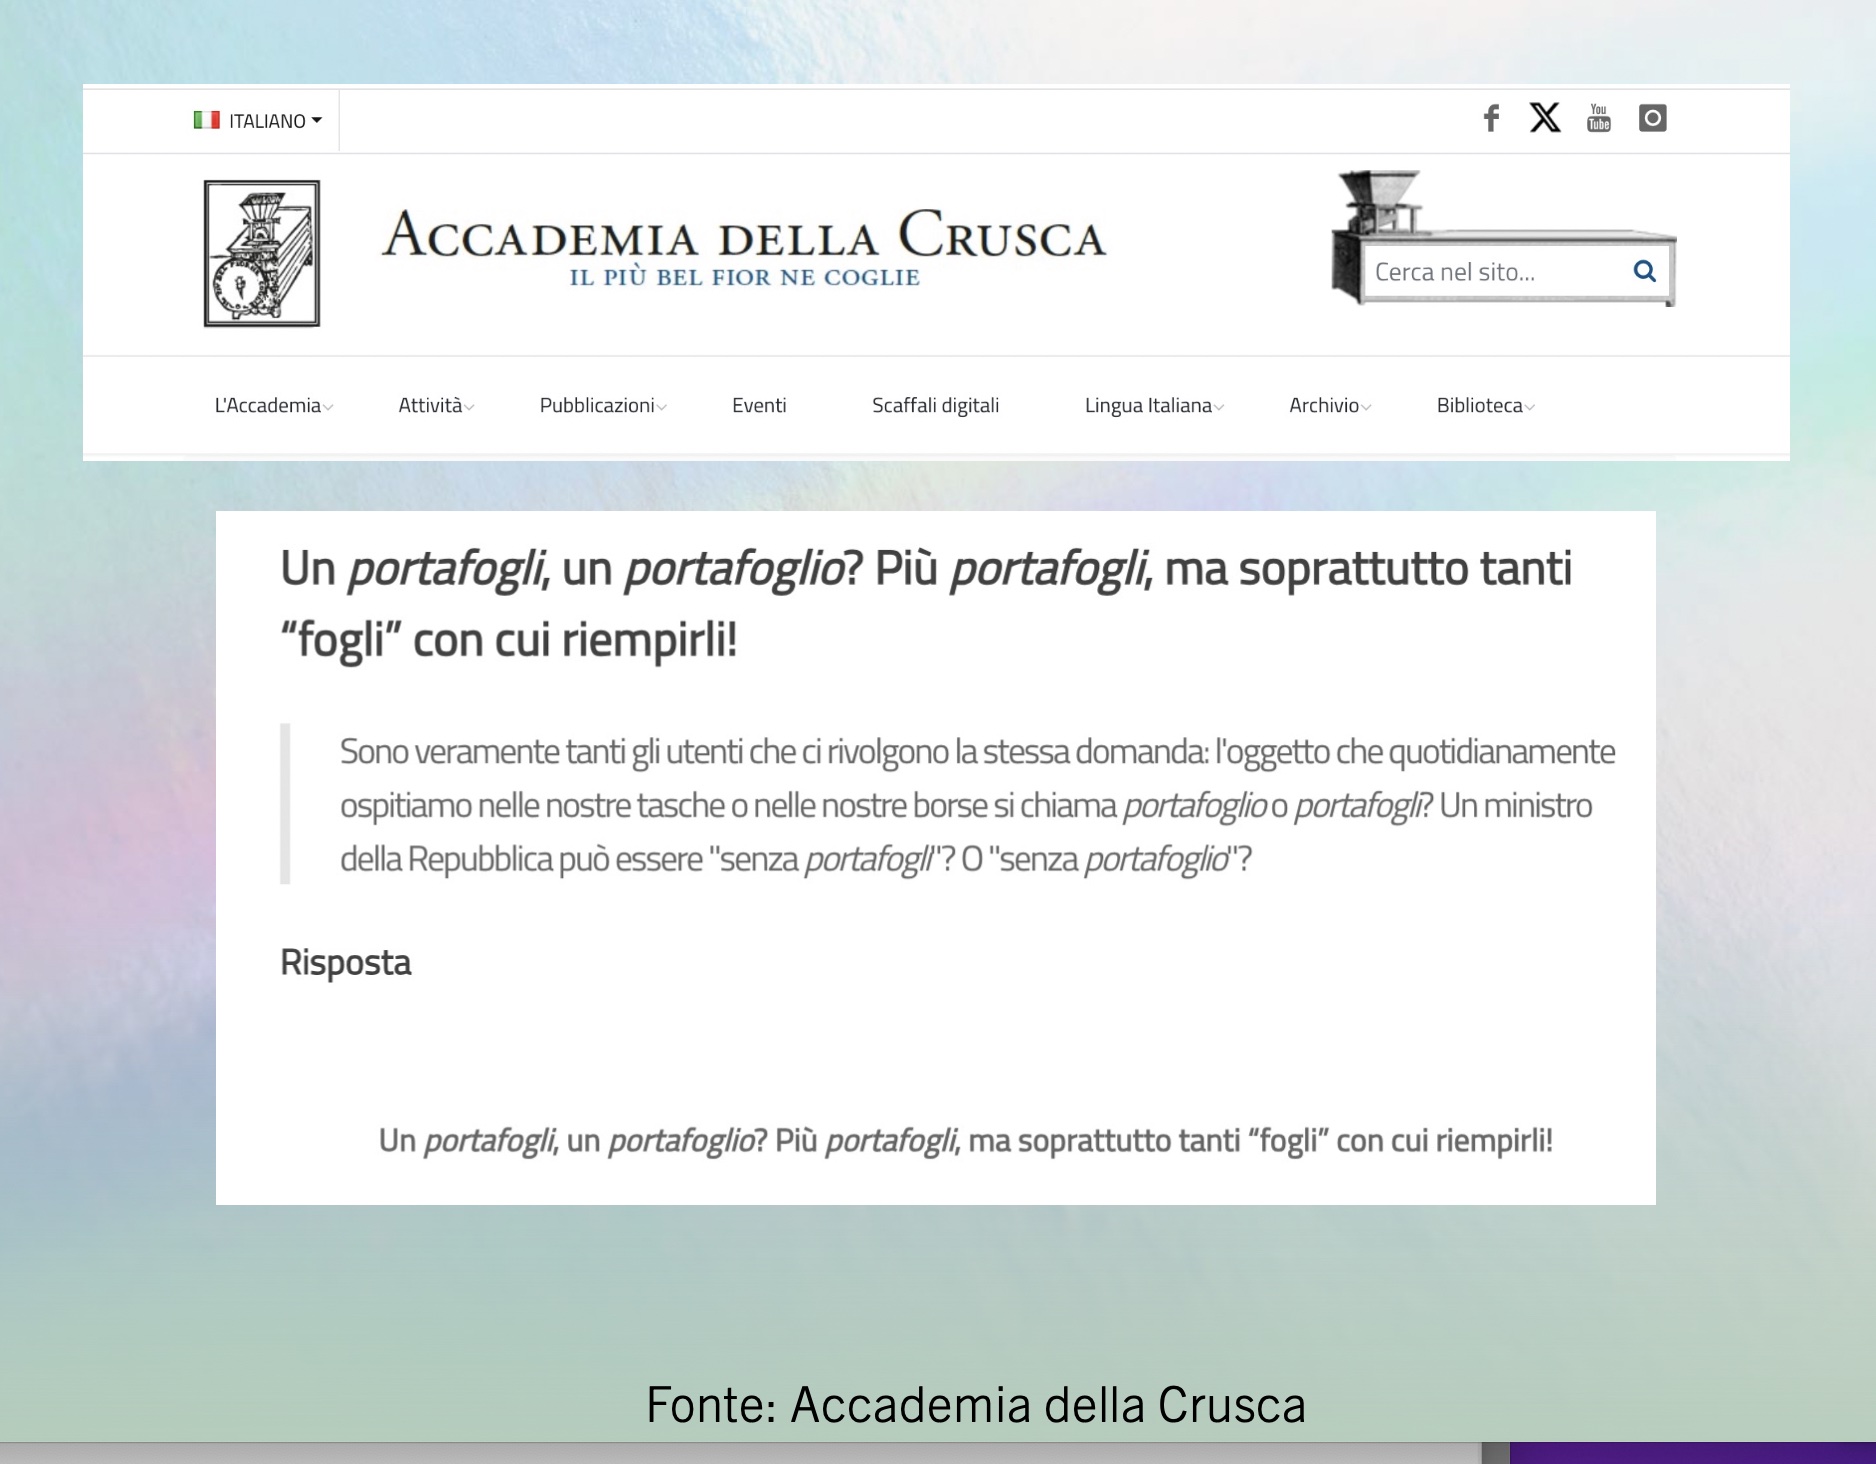Screen dimensions: 1876x1464
Task: Click the Accademia della Crusca emblem logo
Action: click(x=262, y=253)
